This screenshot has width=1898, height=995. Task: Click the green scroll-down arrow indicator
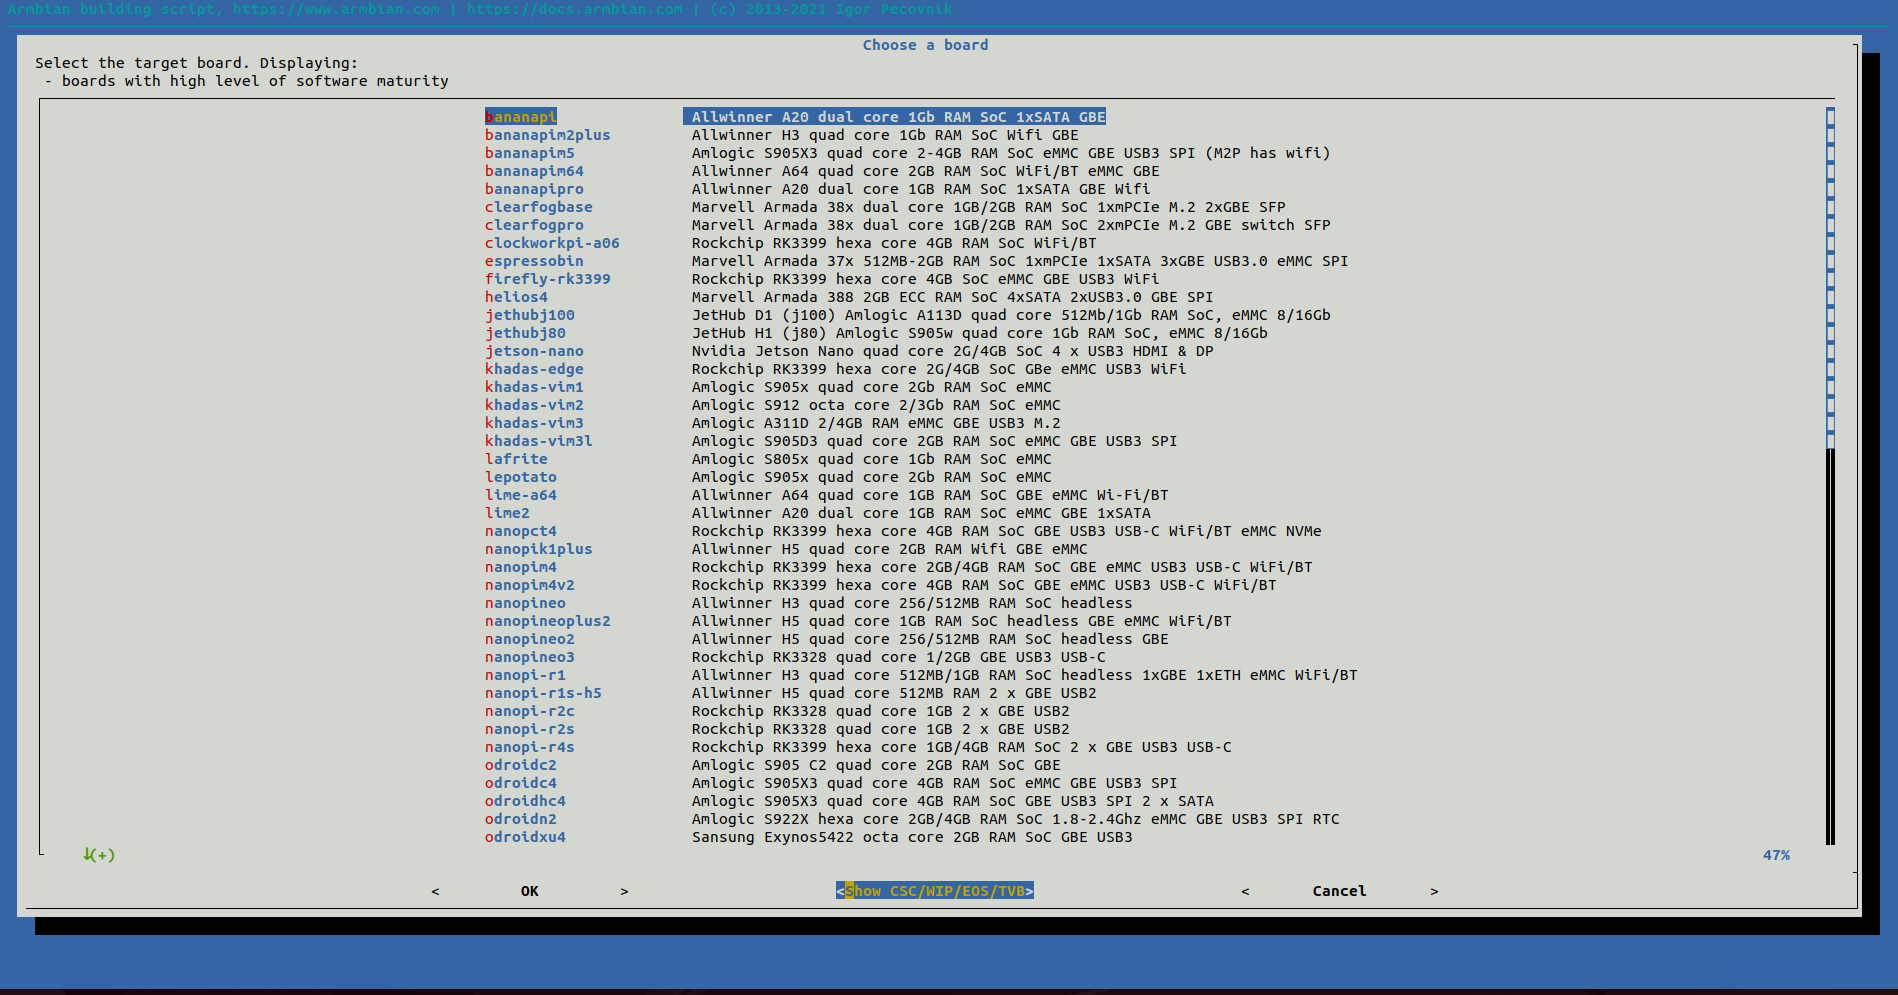tap(99, 855)
